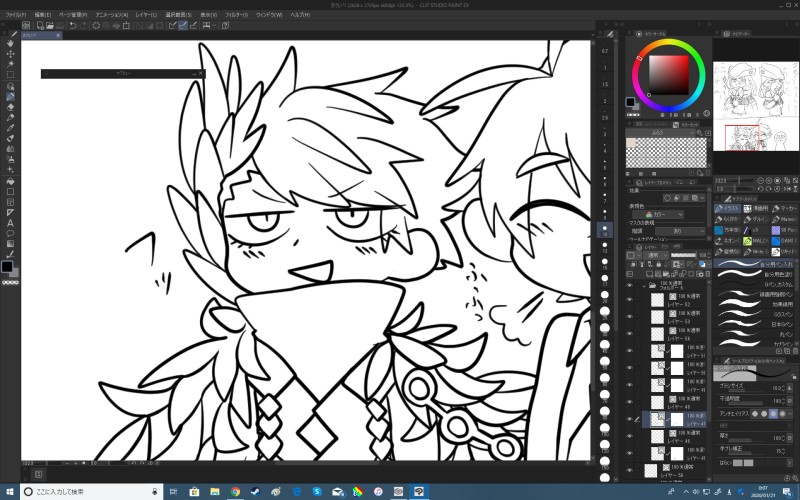Toggle visibility of the selected layer 47
Viewport: 800px width, 500px height.
click(x=630, y=419)
